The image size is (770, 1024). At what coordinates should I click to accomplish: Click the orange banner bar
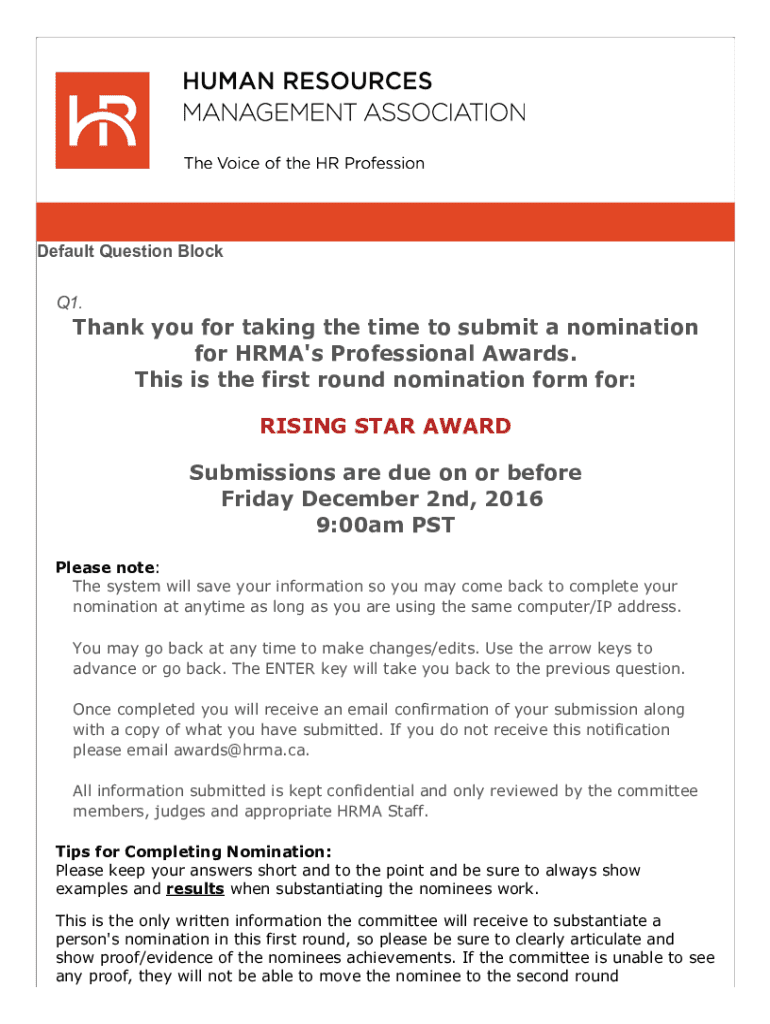(x=385, y=221)
